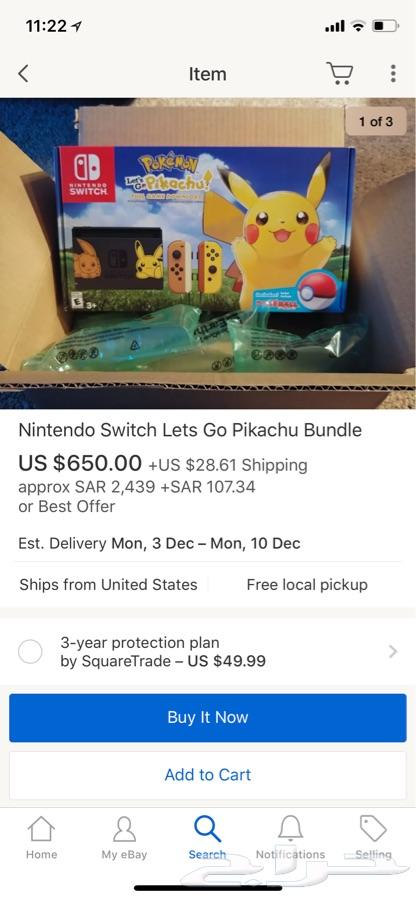Tap the Selling tag icon
The height and width of the screenshot is (900, 416).
(x=373, y=829)
